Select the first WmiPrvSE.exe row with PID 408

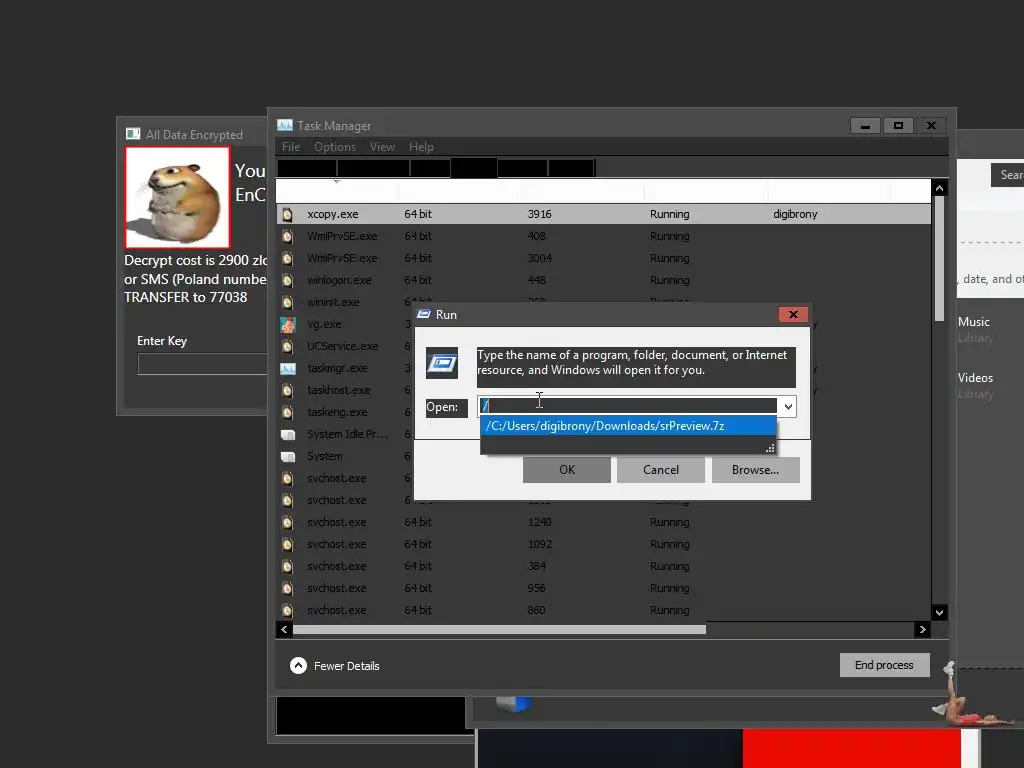[603, 236]
